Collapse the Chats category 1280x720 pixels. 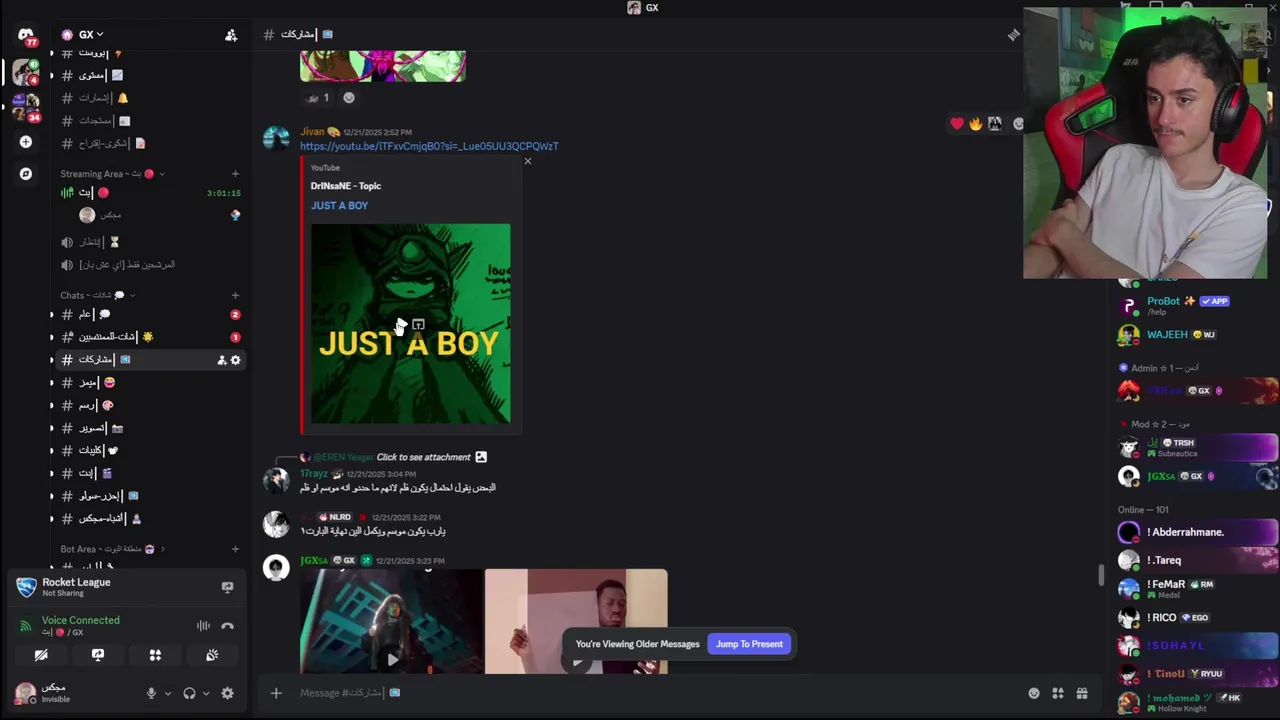pyautogui.click(x=97, y=295)
